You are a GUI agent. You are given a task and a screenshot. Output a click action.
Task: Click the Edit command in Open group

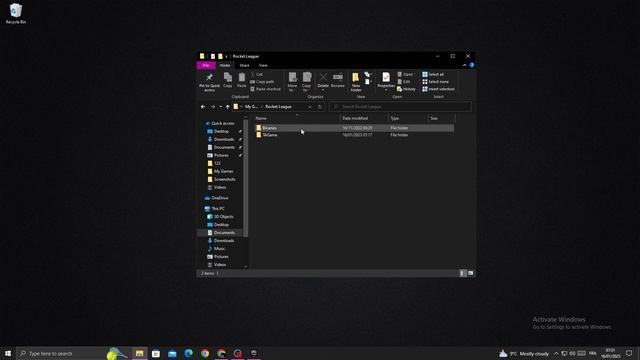[x=404, y=82]
